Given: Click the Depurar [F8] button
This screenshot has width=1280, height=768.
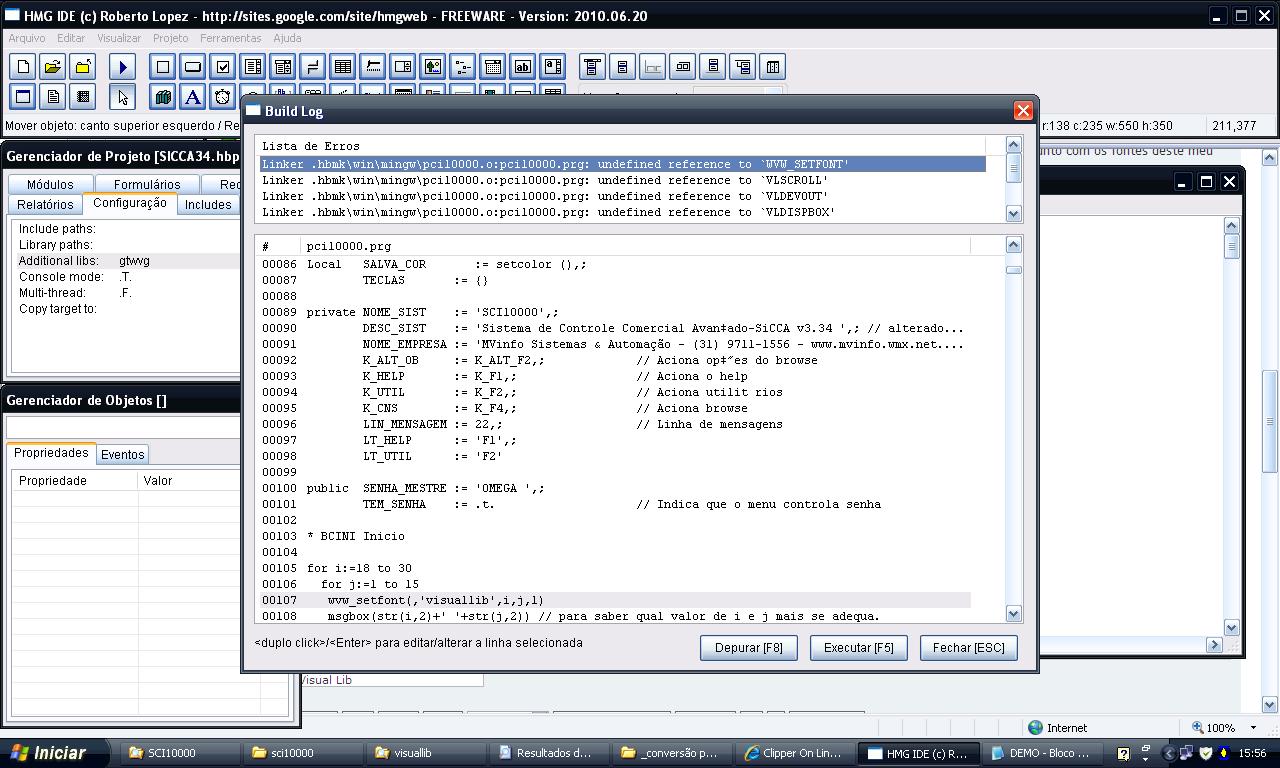Looking at the screenshot, I should coord(749,648).
